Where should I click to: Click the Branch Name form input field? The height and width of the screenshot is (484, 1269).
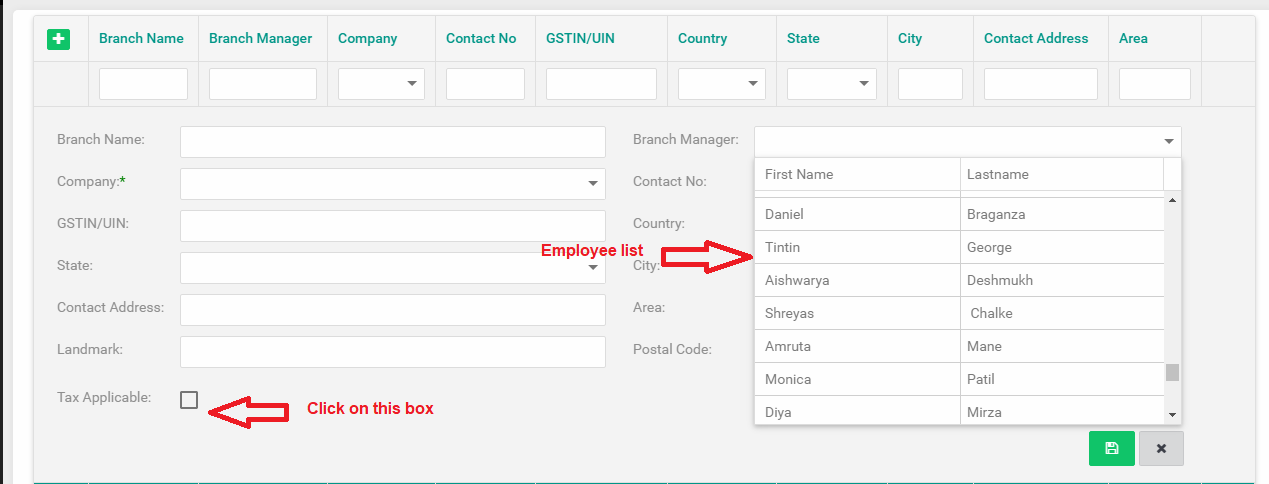pyautogui.click(x=392, y=142)
